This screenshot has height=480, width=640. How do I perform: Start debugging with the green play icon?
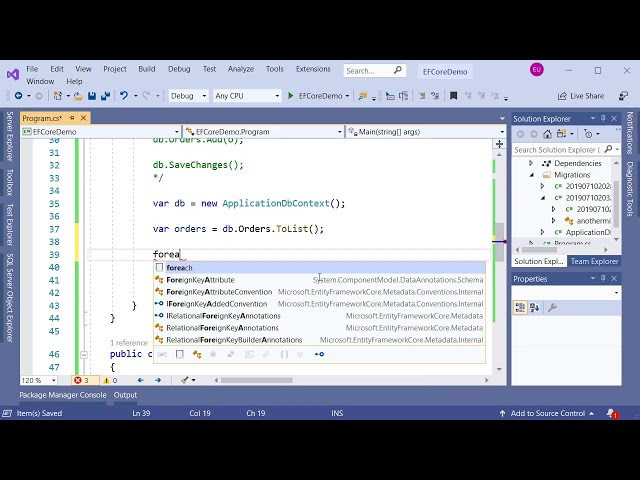291,96
